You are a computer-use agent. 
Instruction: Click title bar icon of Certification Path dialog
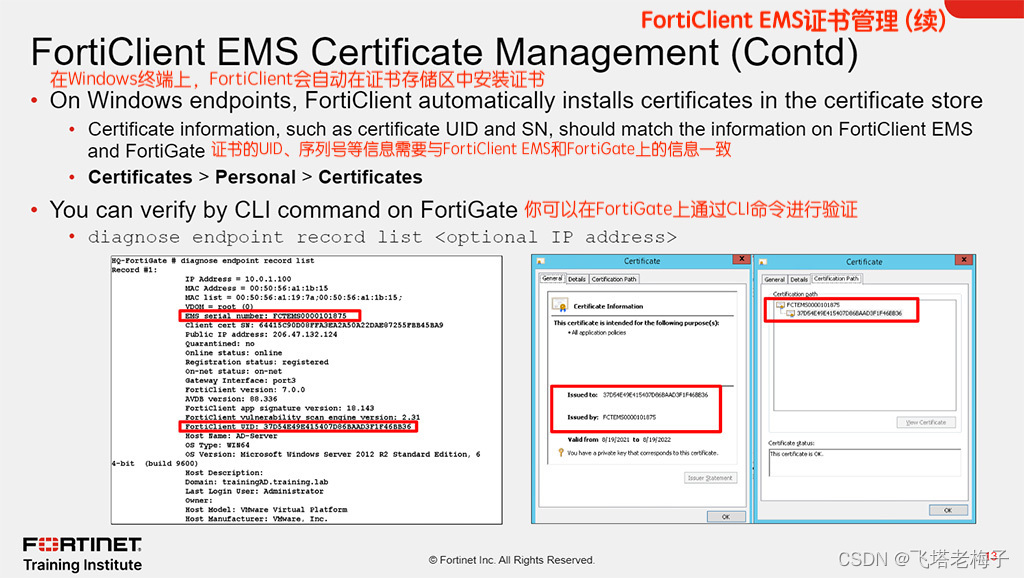click(x=762, y=262)
